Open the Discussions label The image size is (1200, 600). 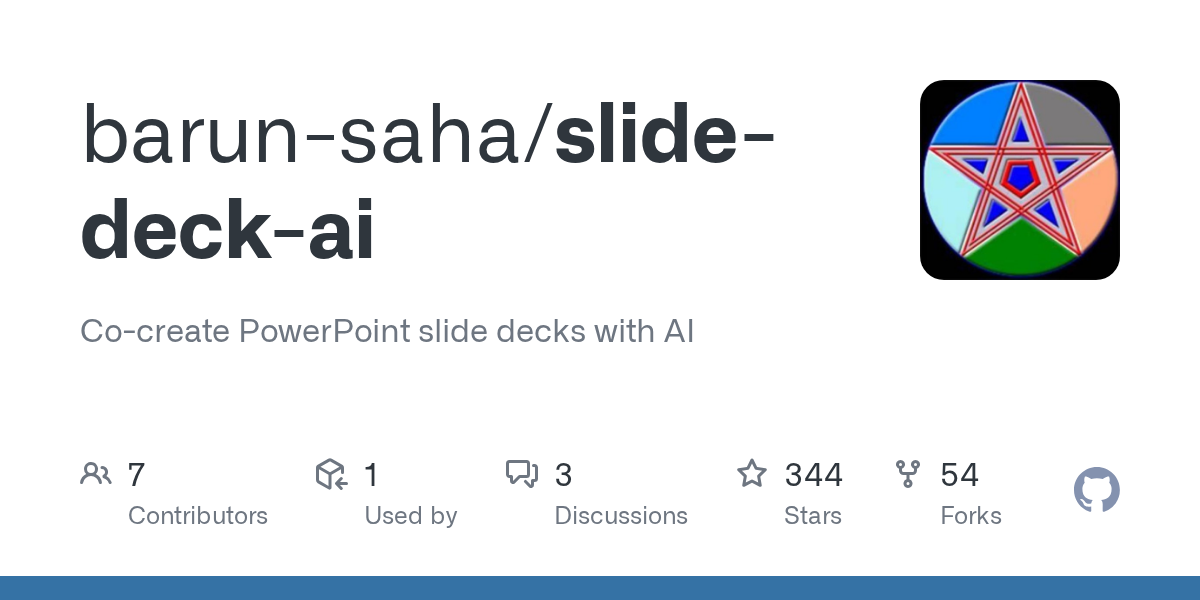click(621, 516)
